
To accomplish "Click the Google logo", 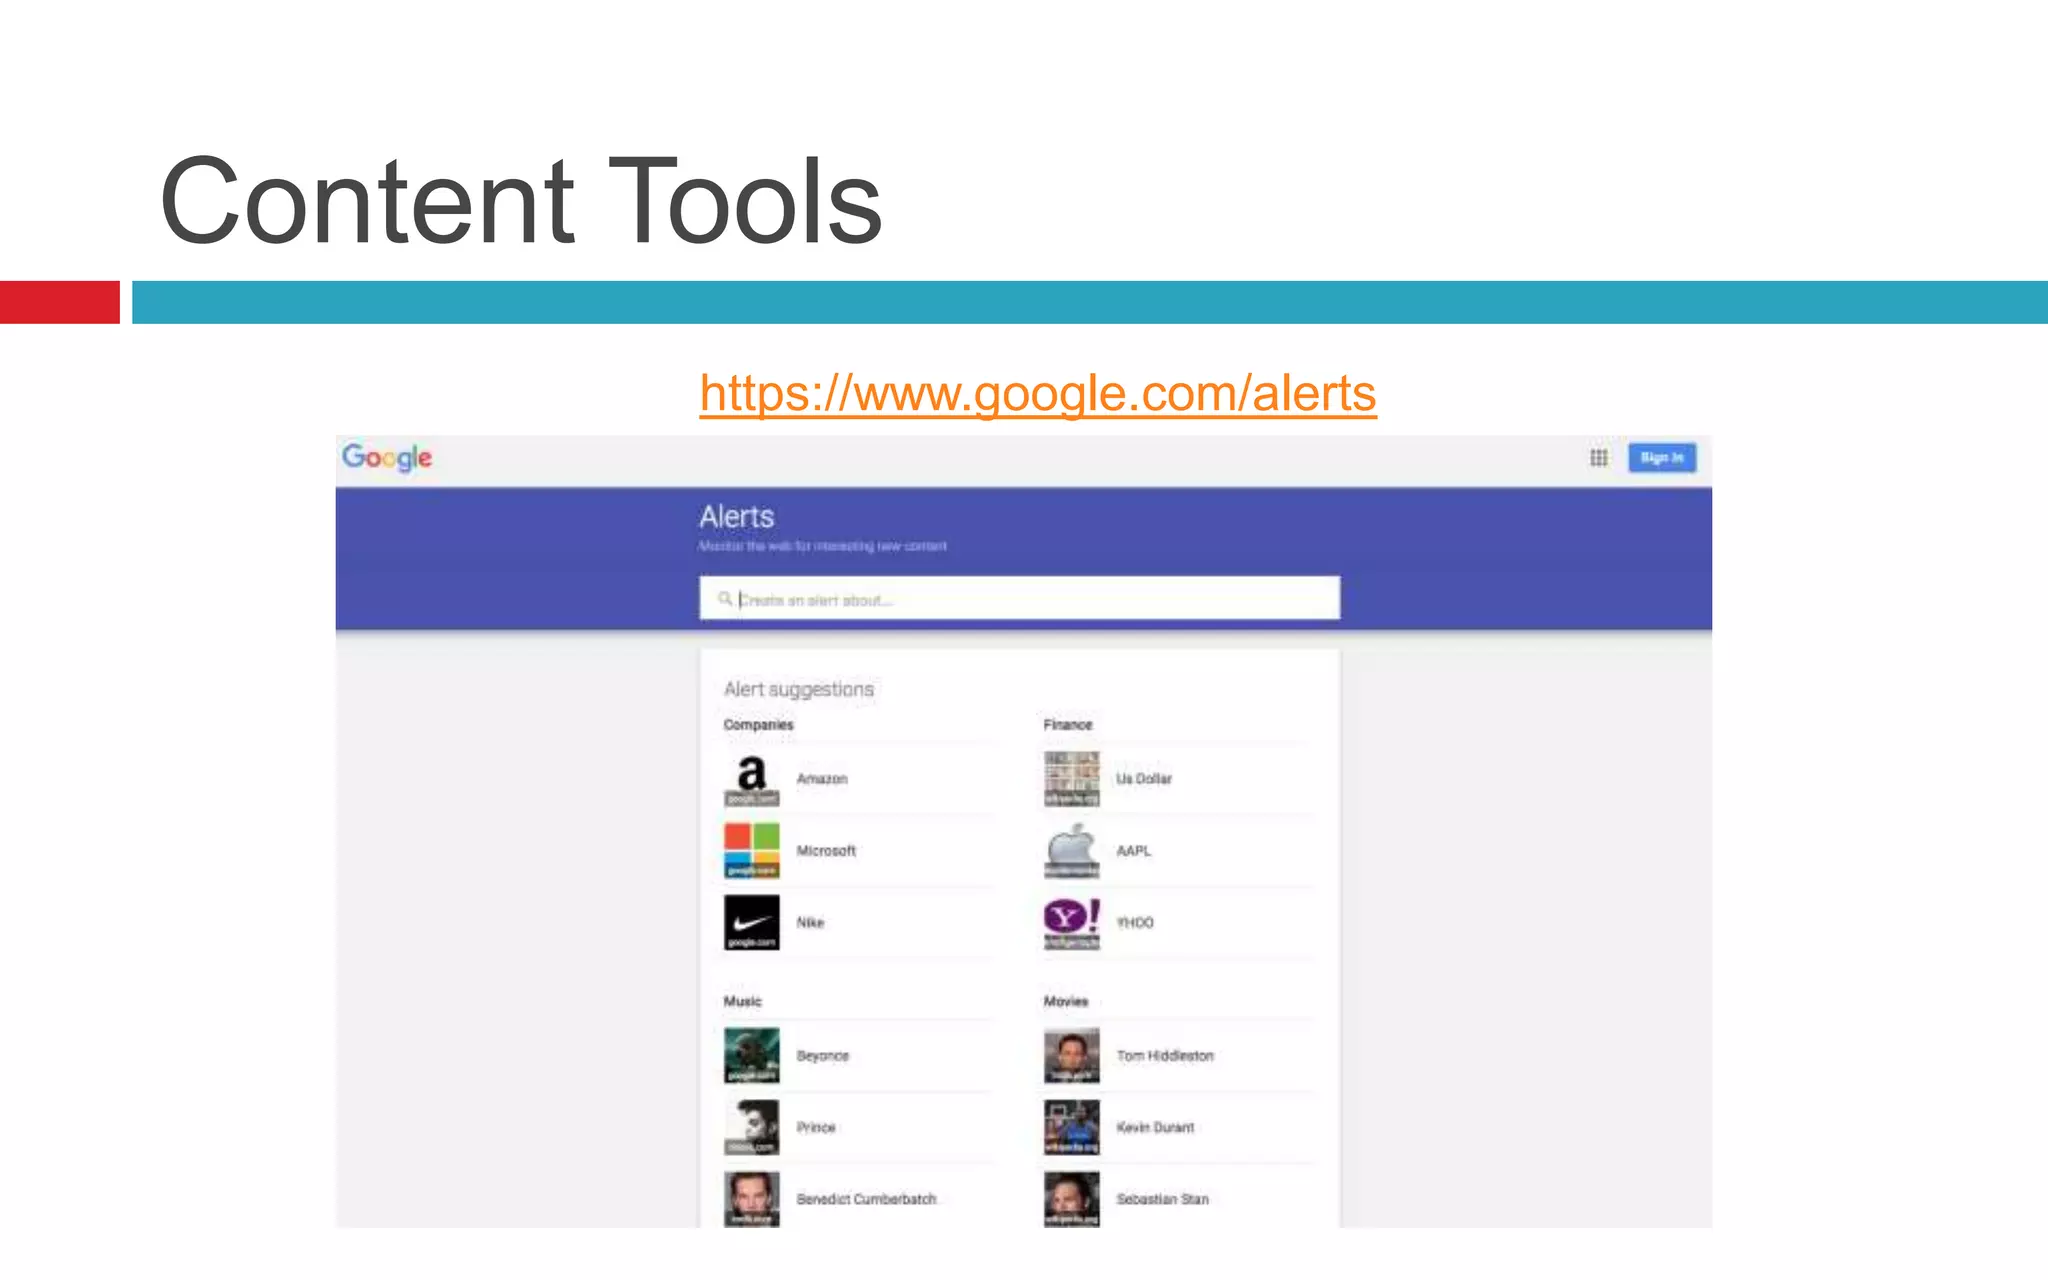I will (387, 458).
